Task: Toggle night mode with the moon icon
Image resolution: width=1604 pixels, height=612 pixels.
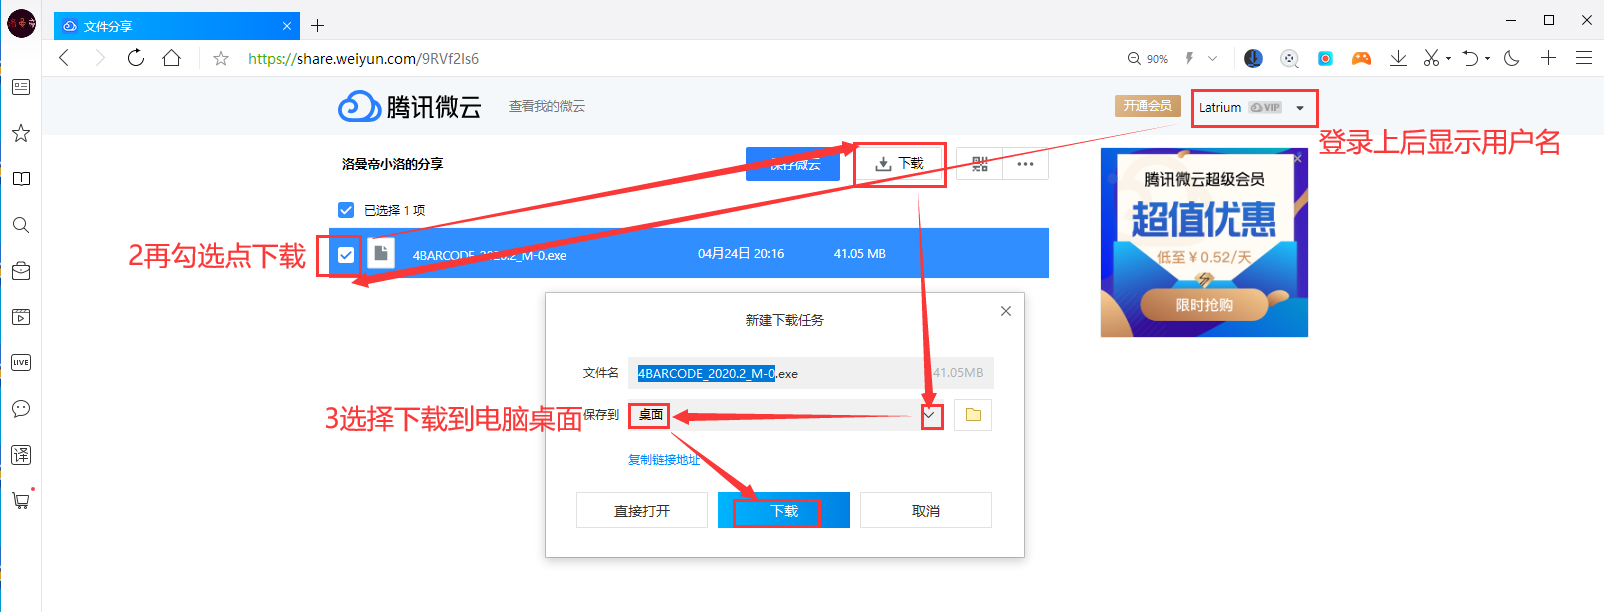Action: pyautogui.click(x=1512, y=58)
